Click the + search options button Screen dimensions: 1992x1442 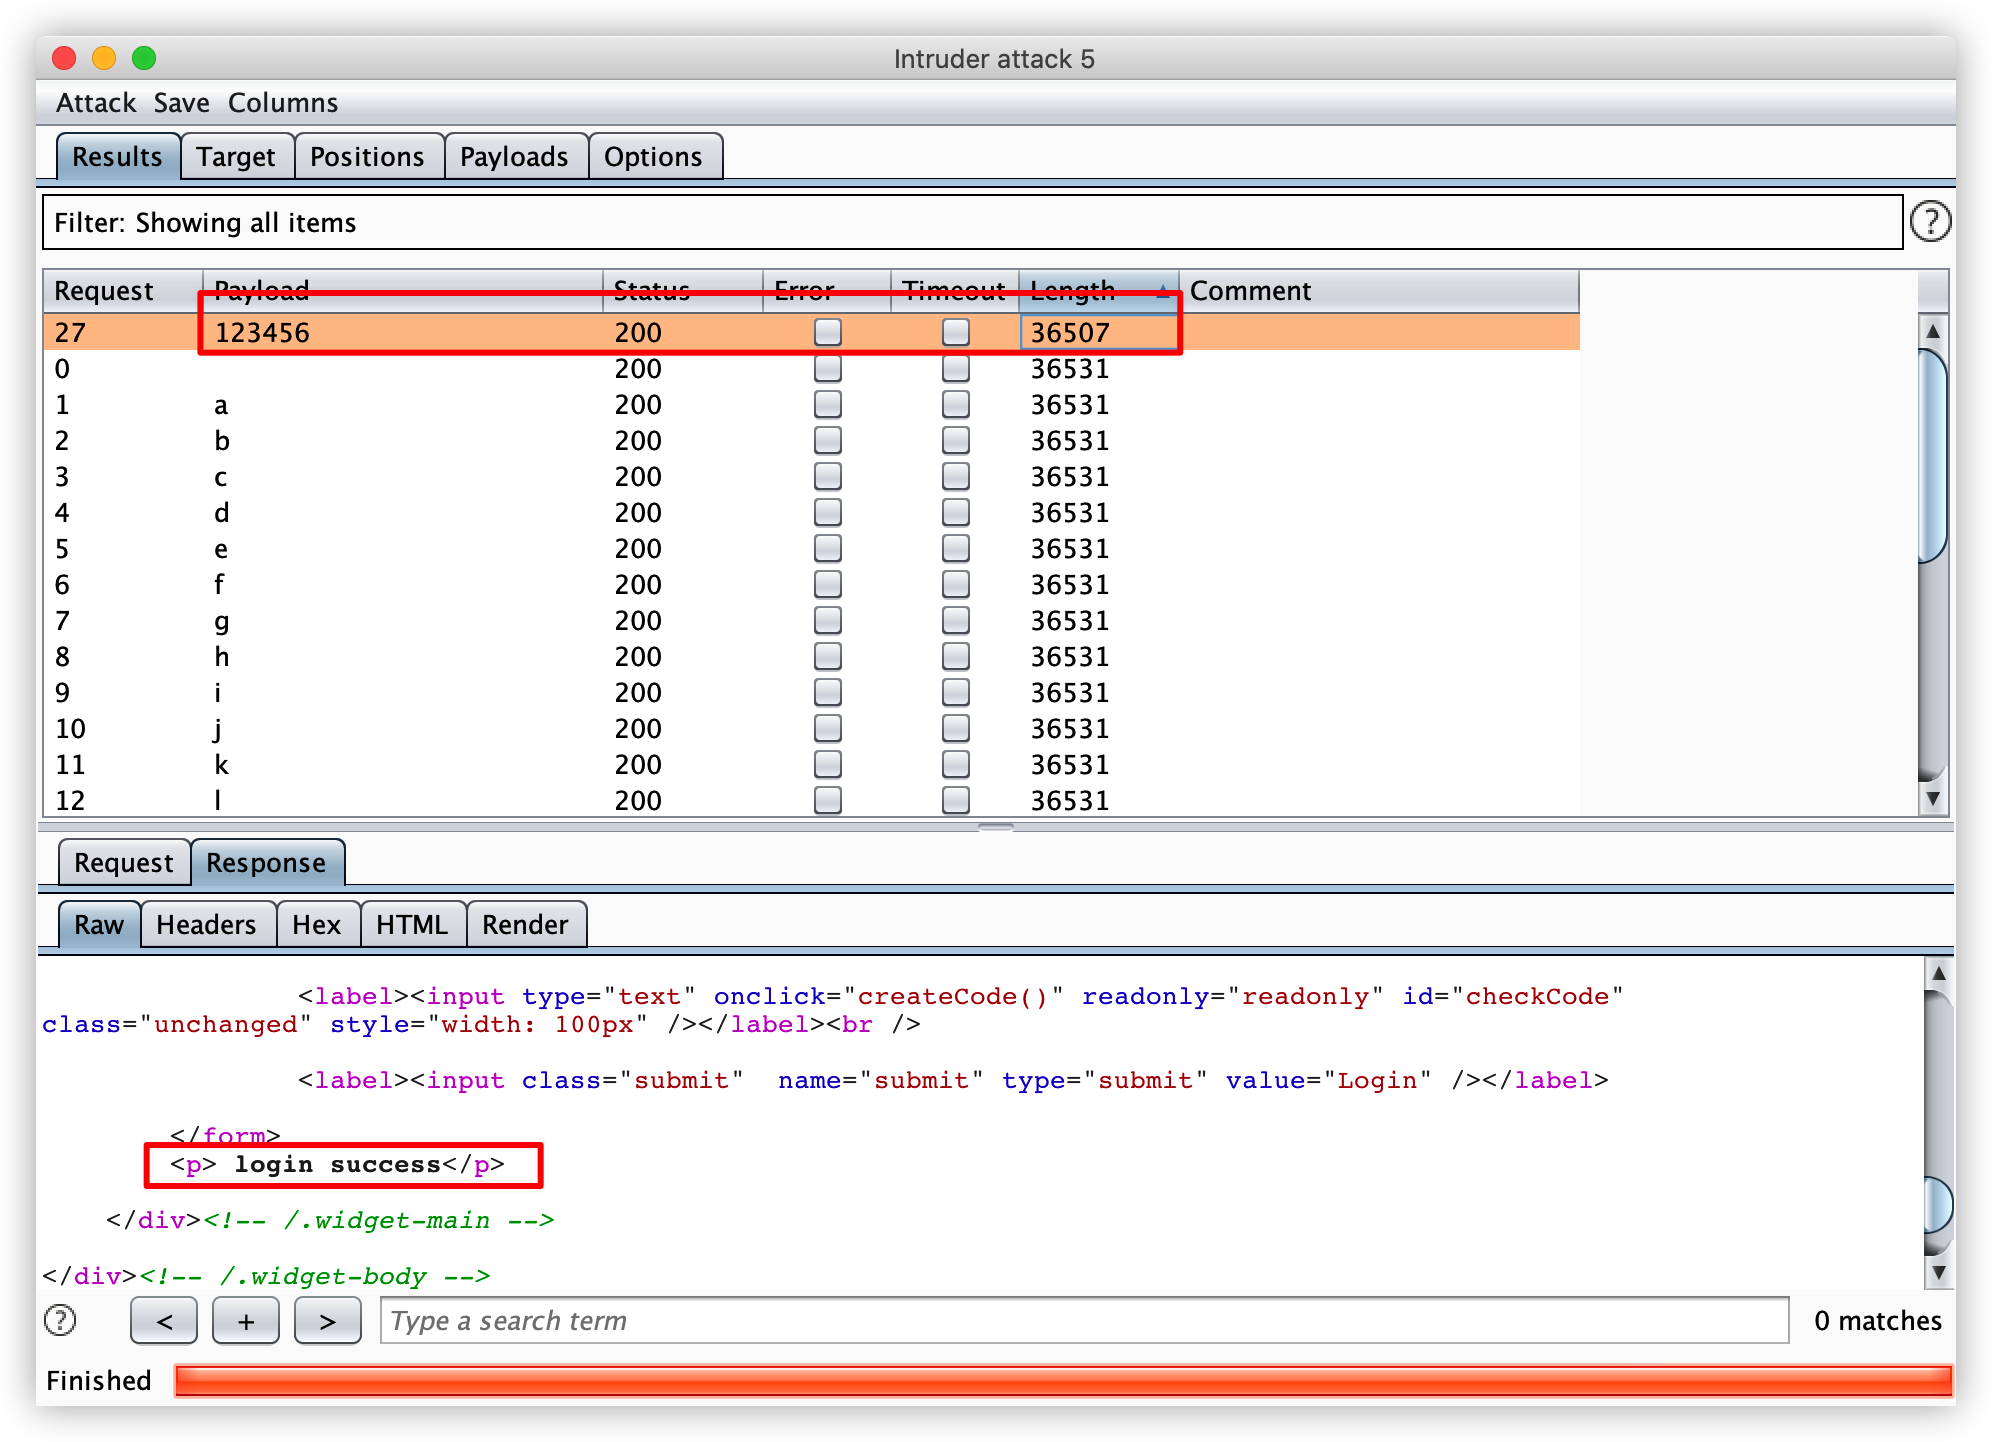coord(246,1321)
